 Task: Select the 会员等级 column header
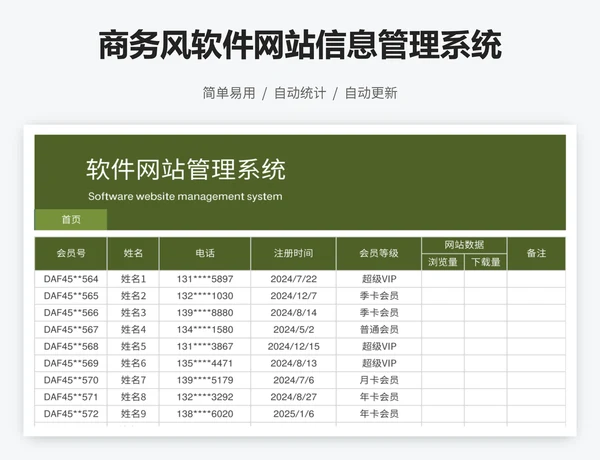click(379, 253)
